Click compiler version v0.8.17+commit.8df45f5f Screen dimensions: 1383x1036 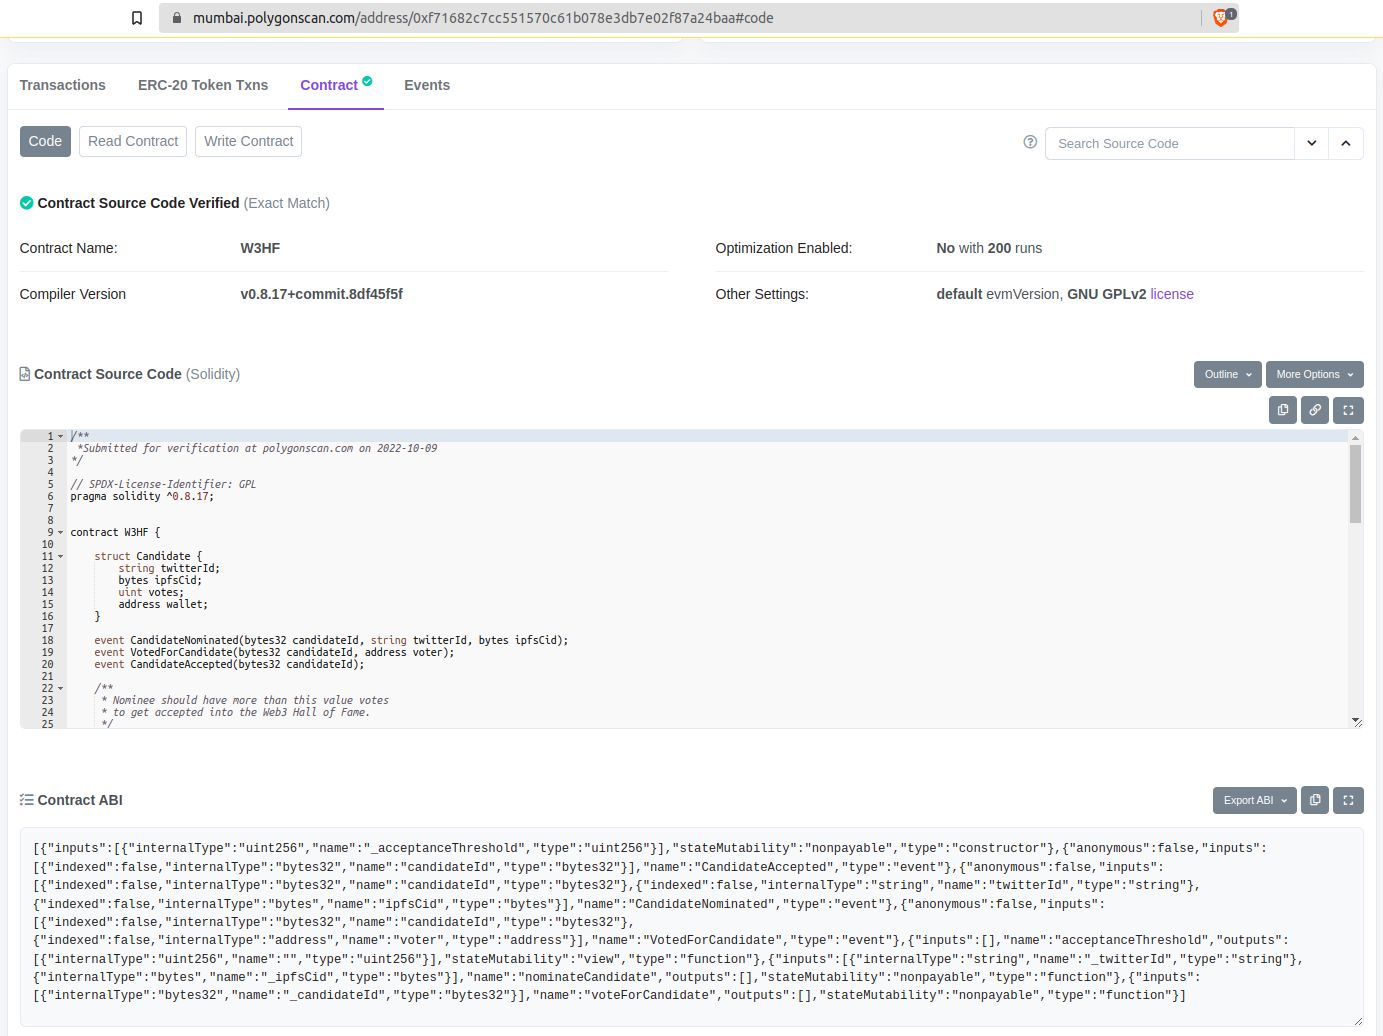321,294
